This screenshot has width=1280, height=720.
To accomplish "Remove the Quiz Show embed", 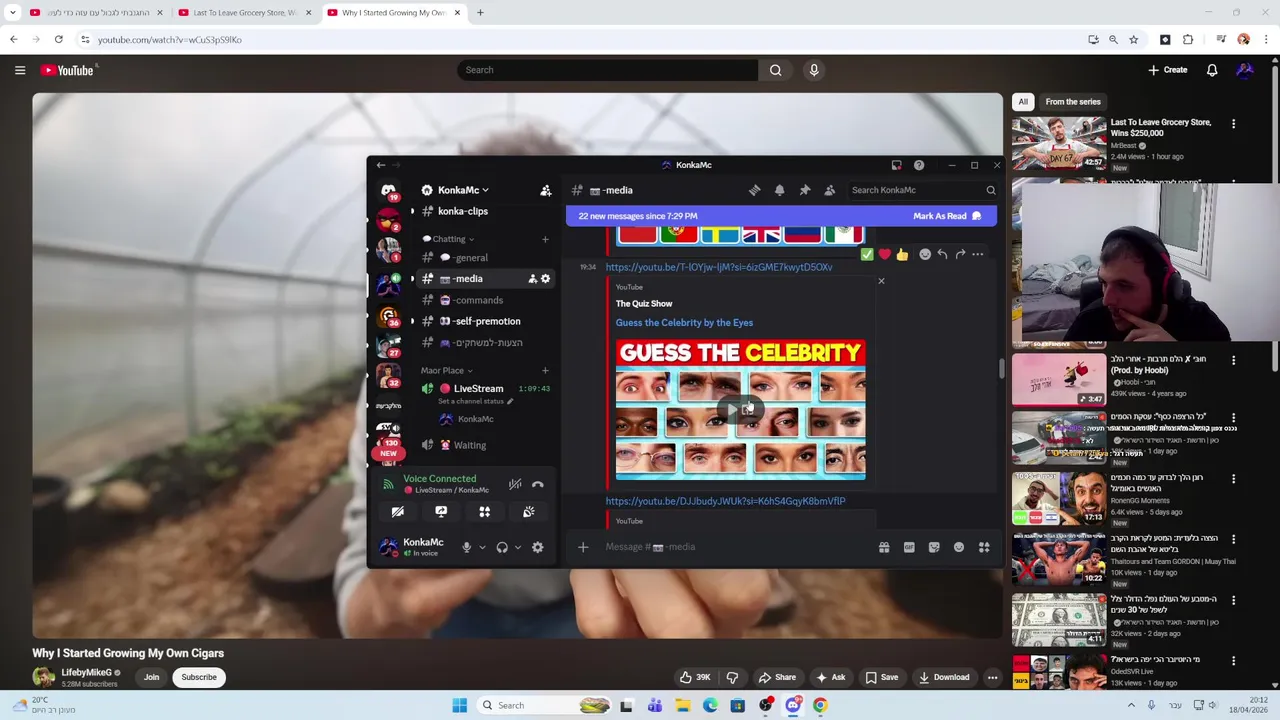I will [881, 281].
